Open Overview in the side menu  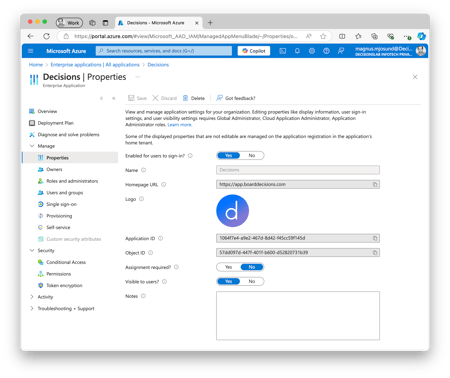click(47, 111)
